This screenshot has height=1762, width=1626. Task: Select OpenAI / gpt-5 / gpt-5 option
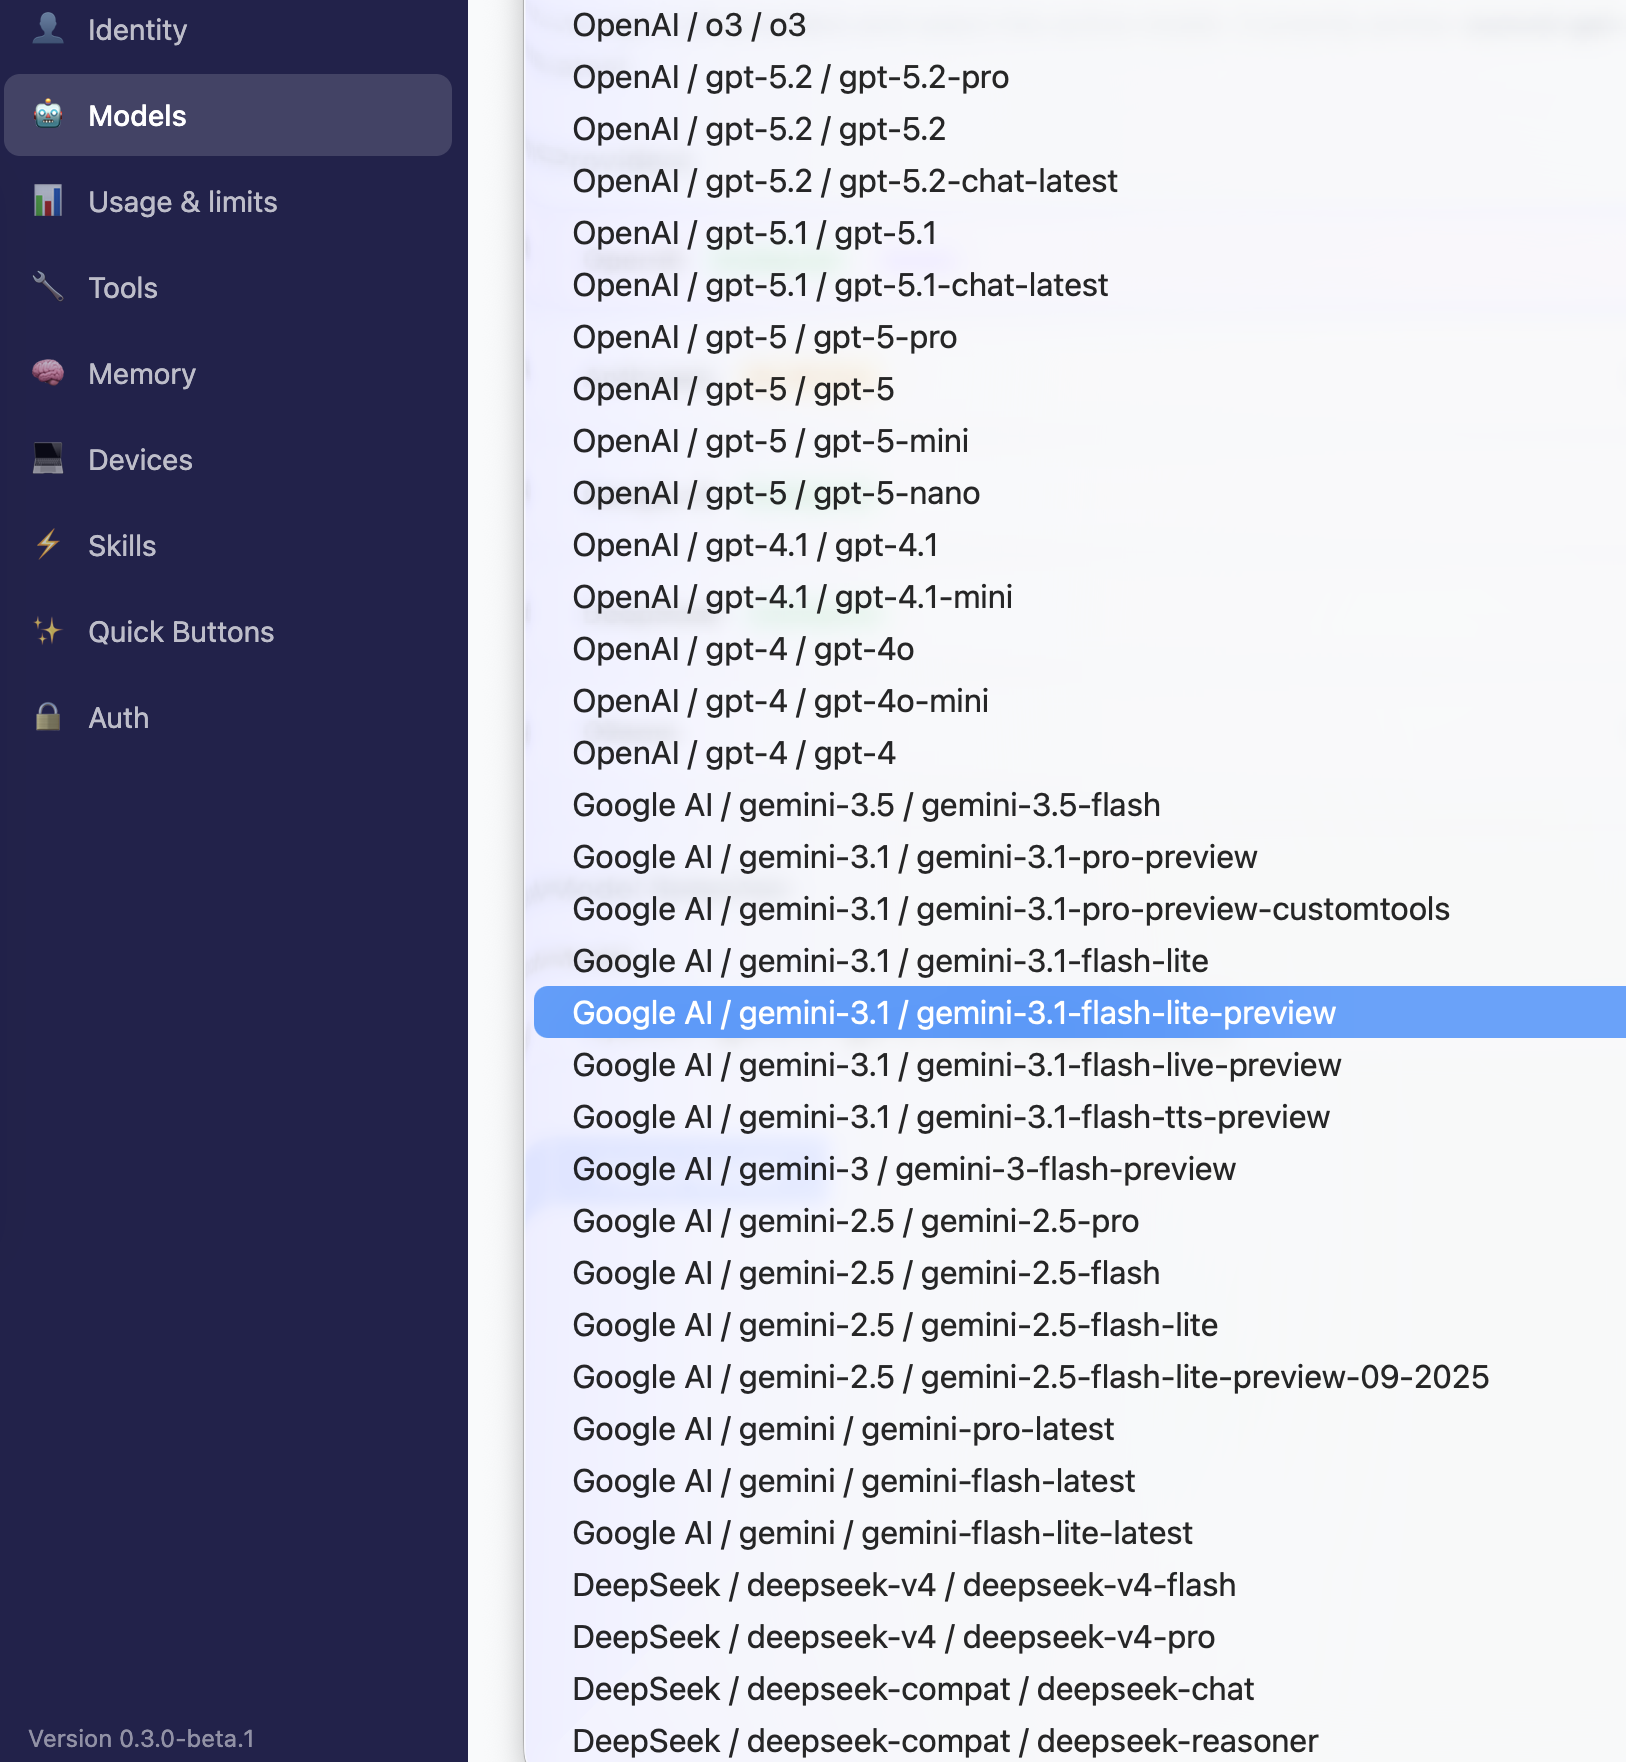click(x=1080, y=389)
